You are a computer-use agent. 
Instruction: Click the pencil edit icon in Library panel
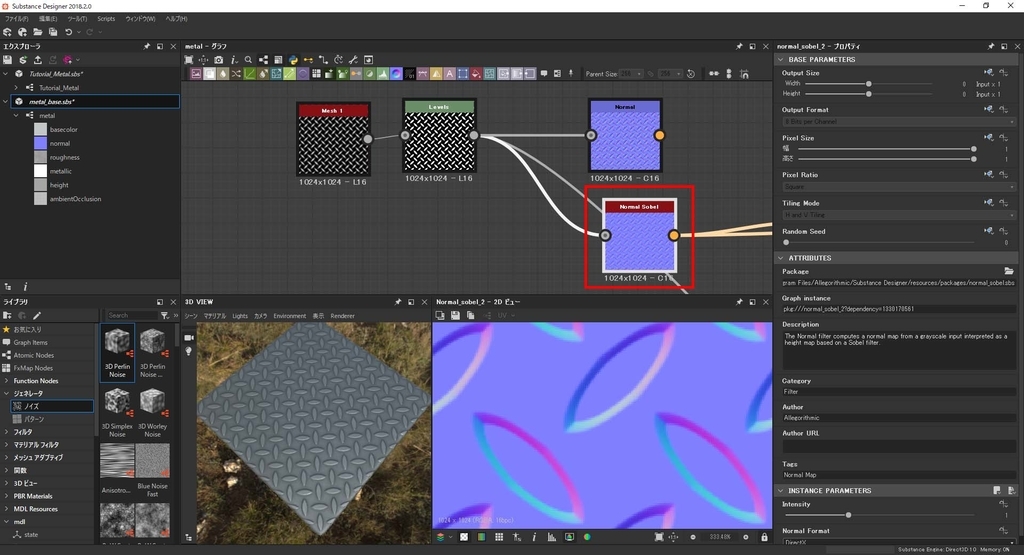click(37, 315)
